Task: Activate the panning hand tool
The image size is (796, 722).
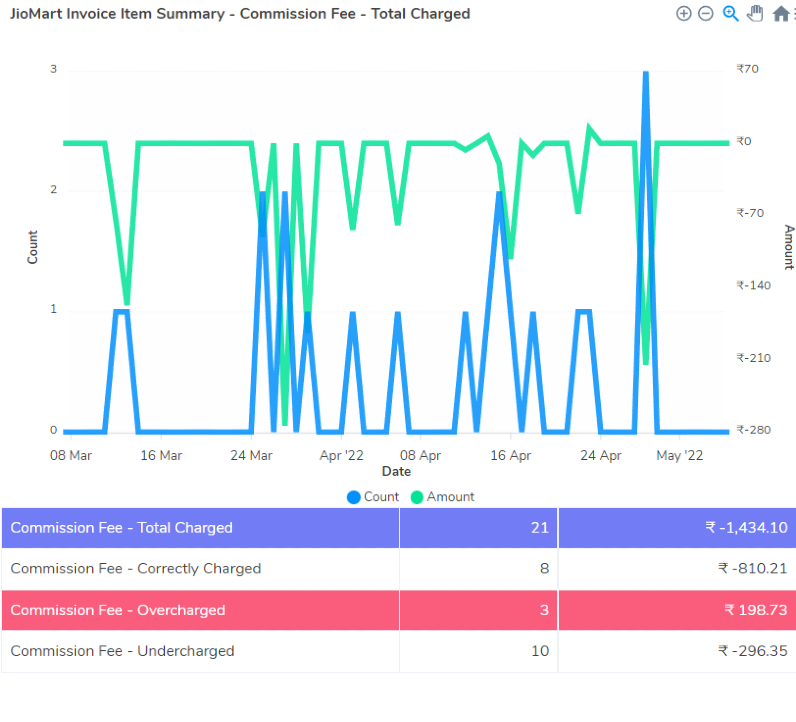Action: [755, 14]
